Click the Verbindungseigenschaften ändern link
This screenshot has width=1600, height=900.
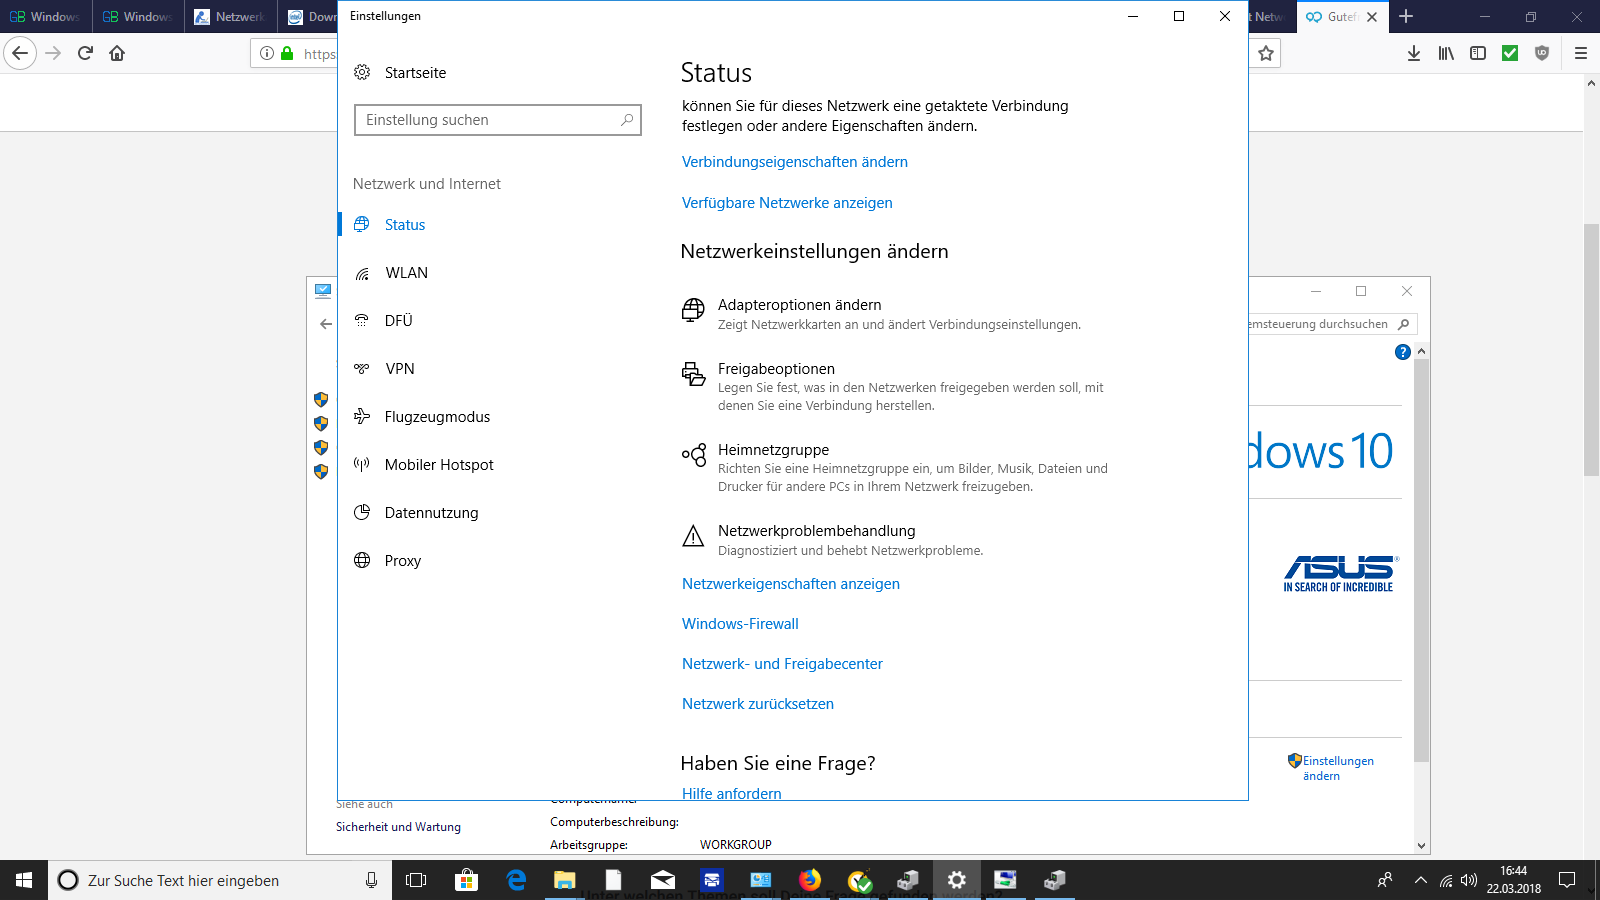[794, 162]
